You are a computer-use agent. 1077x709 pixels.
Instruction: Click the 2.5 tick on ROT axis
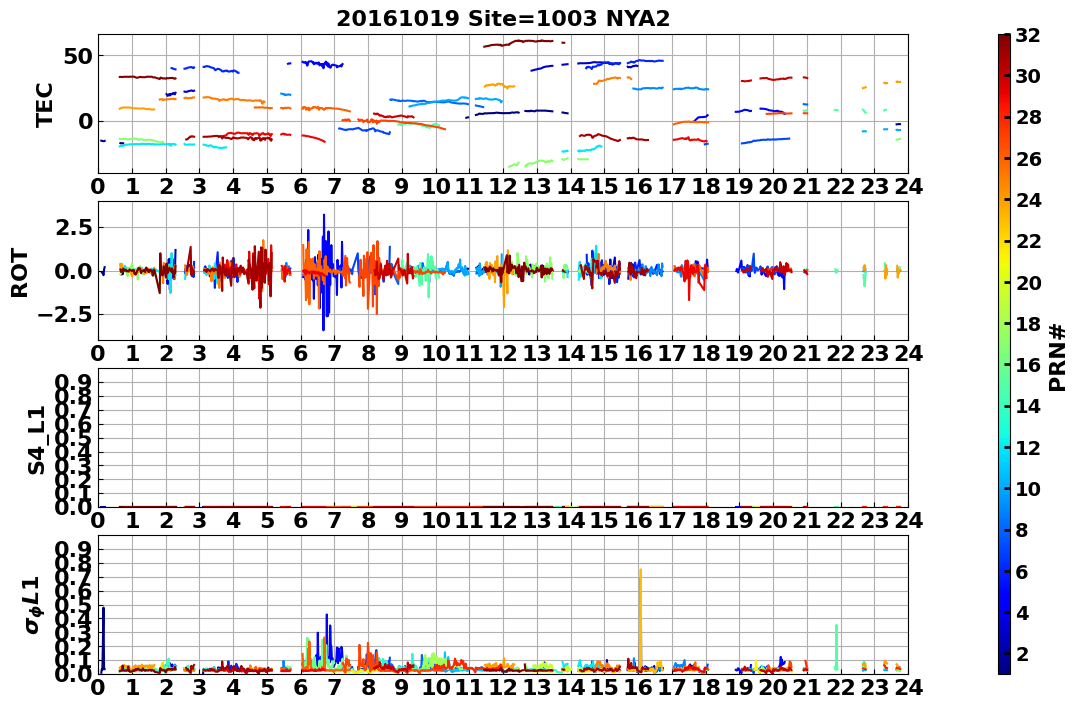click(74, 227)
